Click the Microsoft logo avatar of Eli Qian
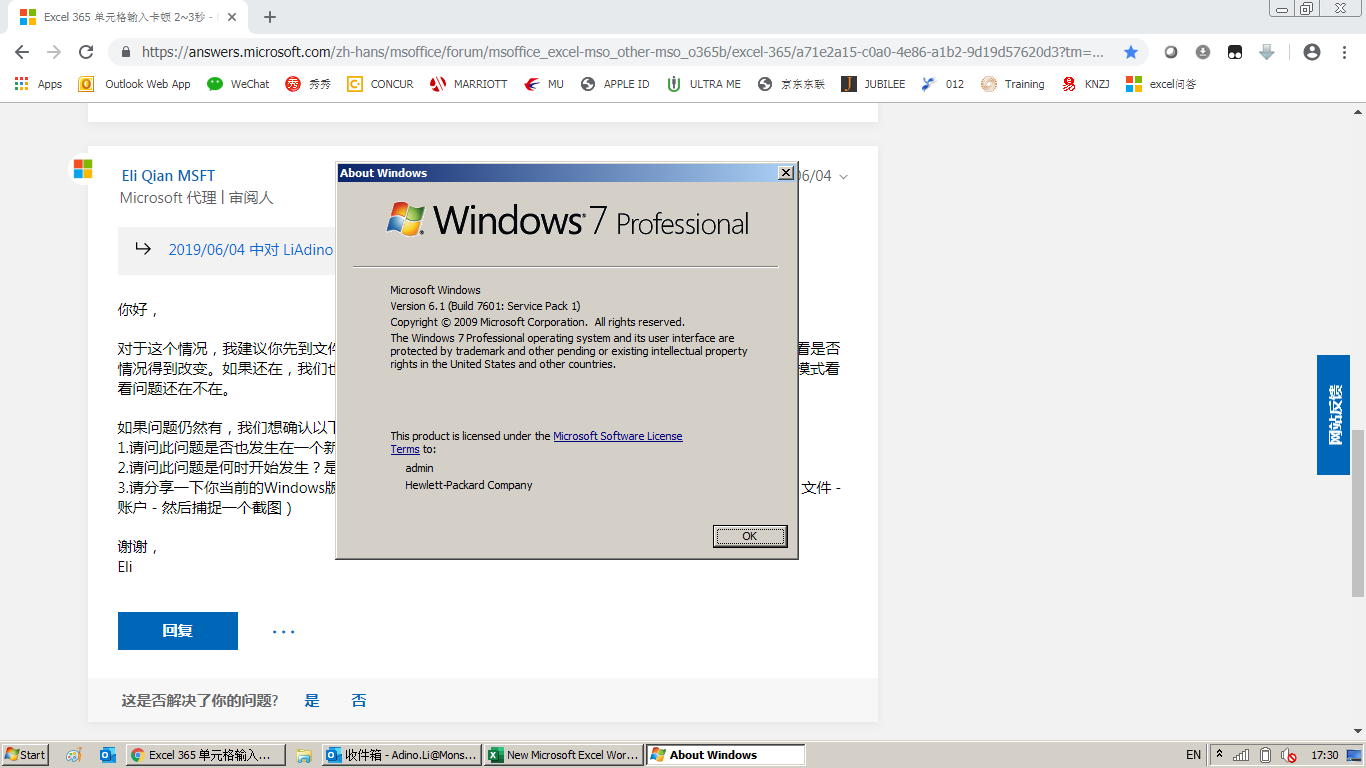The image size is (1366, 768). (x=82, y=169)
